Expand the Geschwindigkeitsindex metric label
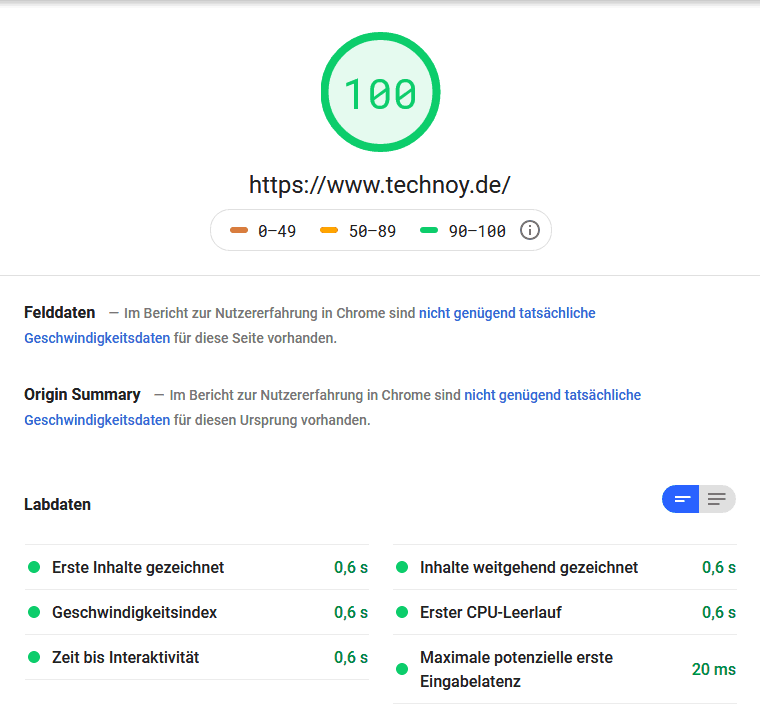This screenshot has width=760, height=721. 134,612
